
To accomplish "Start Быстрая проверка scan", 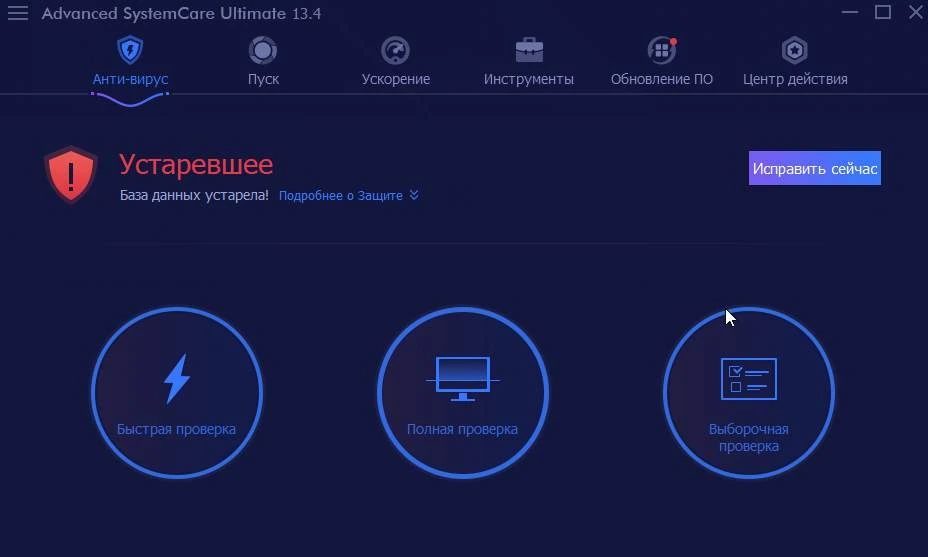I will (177, 392).
